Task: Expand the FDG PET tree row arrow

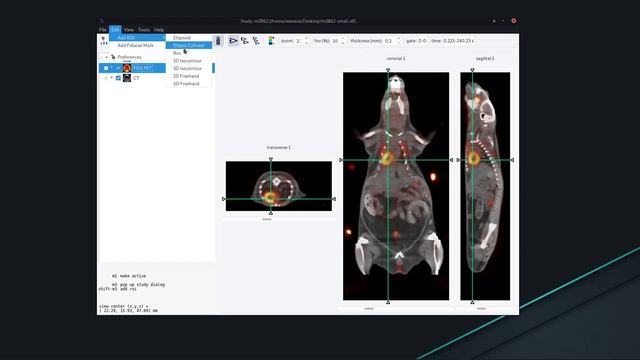Action: (x=111, y=68)
